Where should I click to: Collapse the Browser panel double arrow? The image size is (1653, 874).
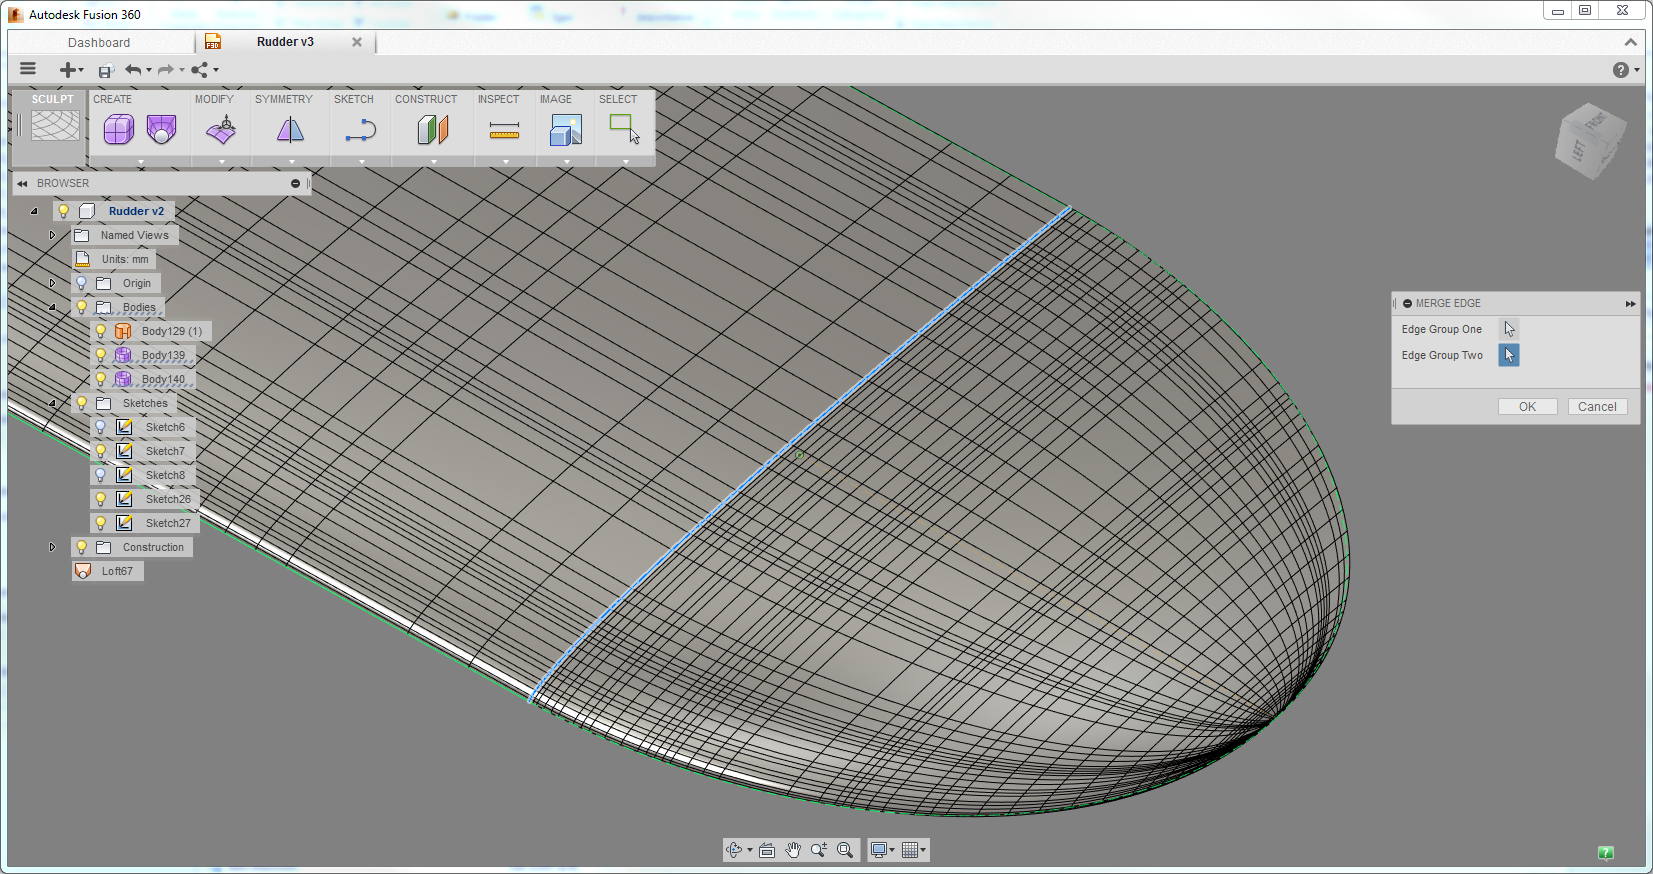[x=22, y=184]
